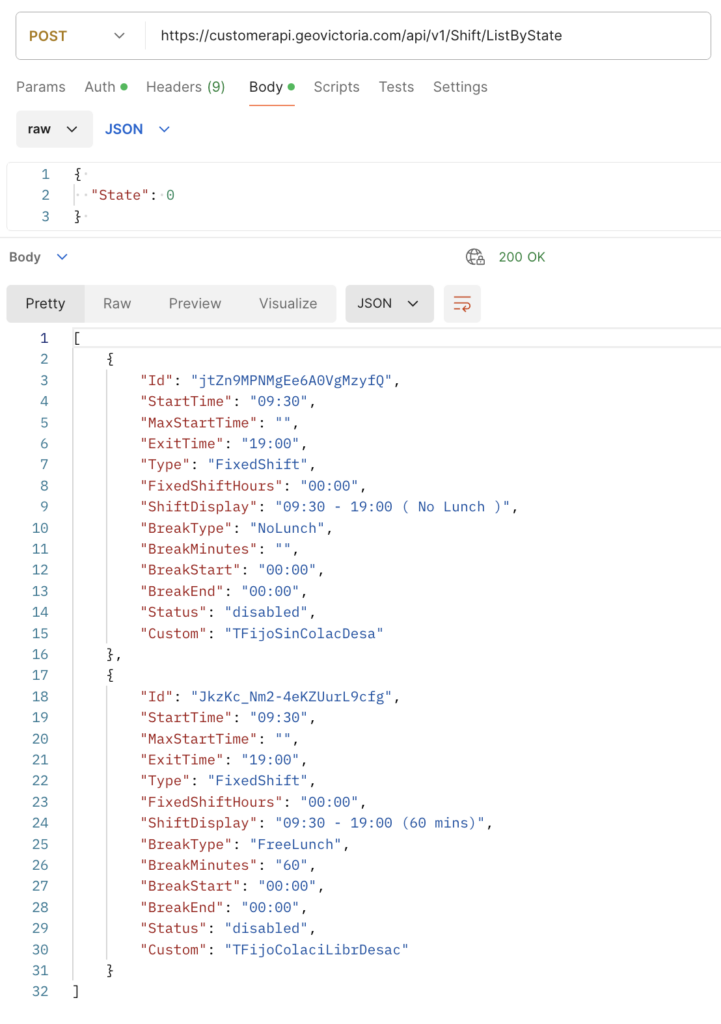Switch to Raw response view
The height and width of the screenshot is (1024, 721).
point(117,304)
